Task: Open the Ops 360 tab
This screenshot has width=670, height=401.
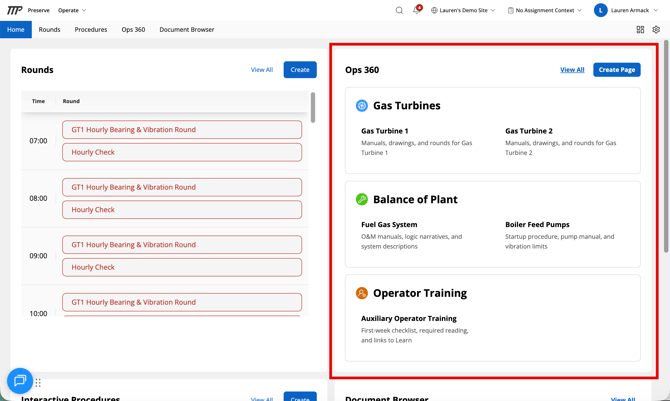Action: (x=133, y=29)
